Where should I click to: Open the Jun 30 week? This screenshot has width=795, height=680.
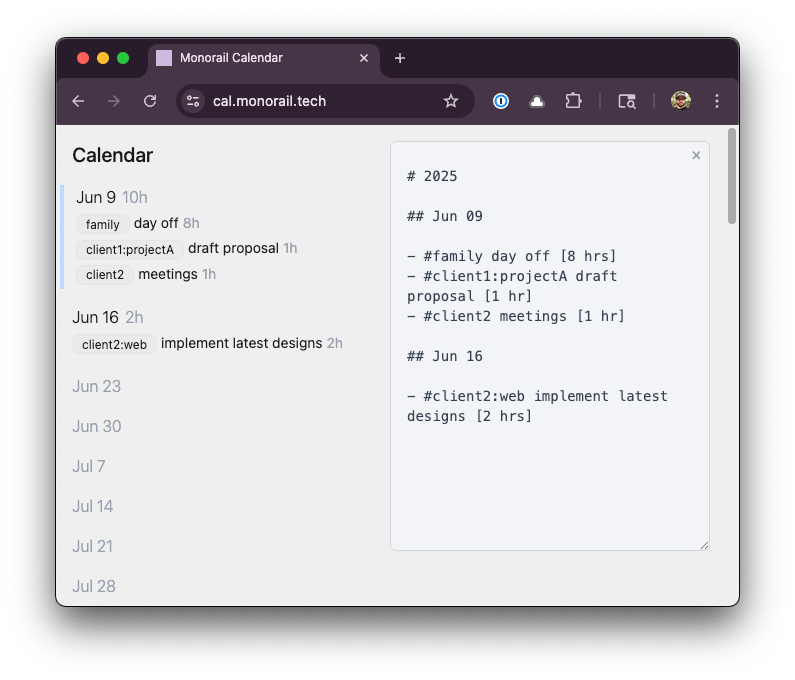click(x=97, y=426)
